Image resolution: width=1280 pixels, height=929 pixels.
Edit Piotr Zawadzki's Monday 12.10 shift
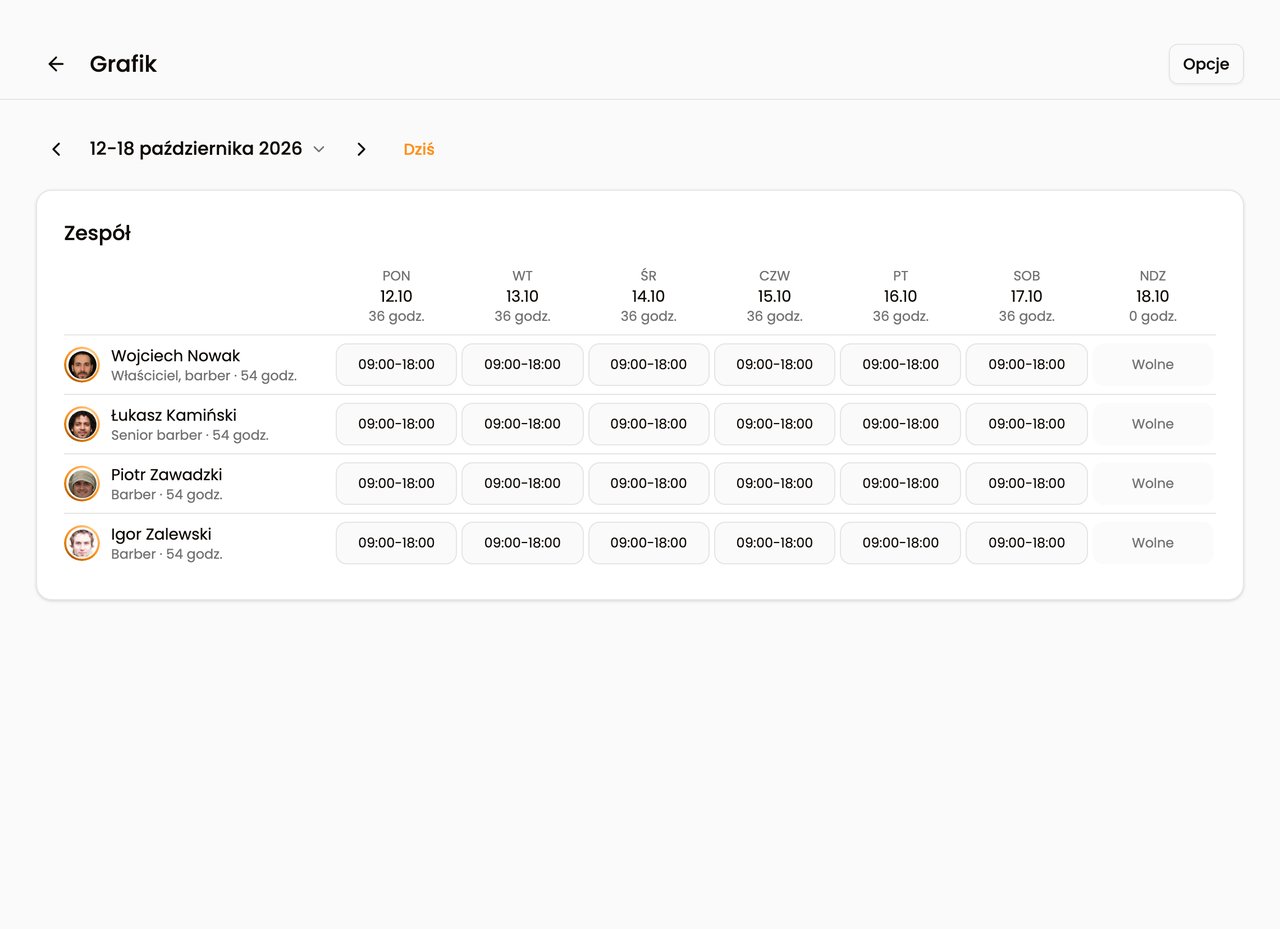point(396,484)
